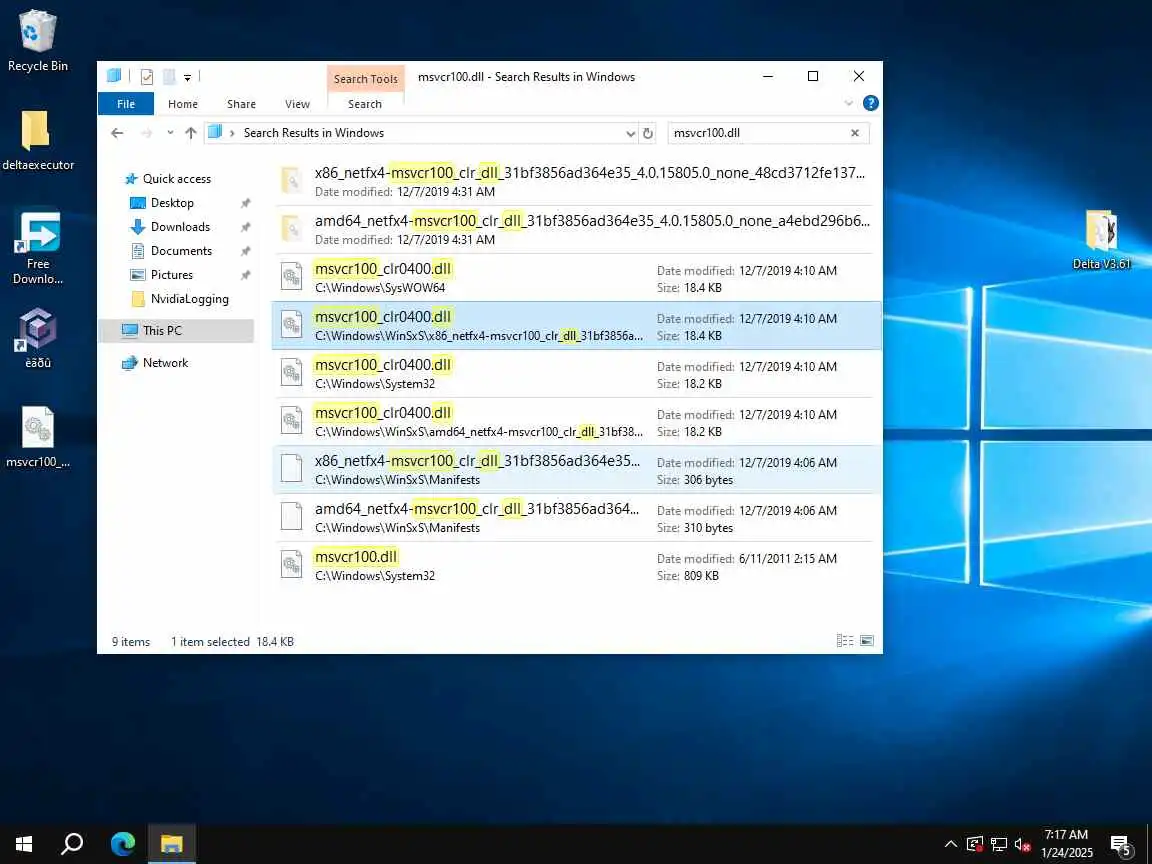Open the taskbar clock showing 7:17 AM

click(x=1067, y=843)
